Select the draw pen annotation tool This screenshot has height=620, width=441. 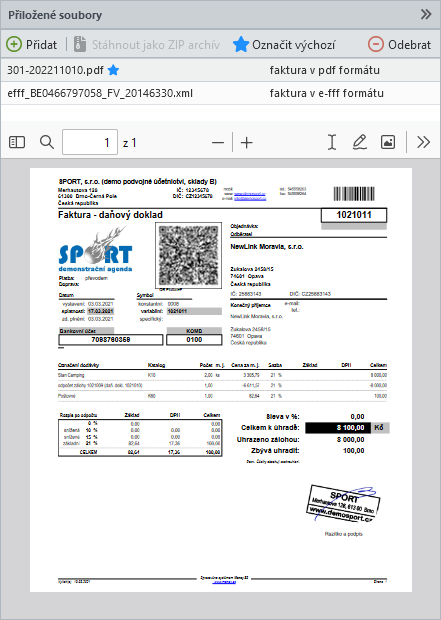(x=360, y=142)
